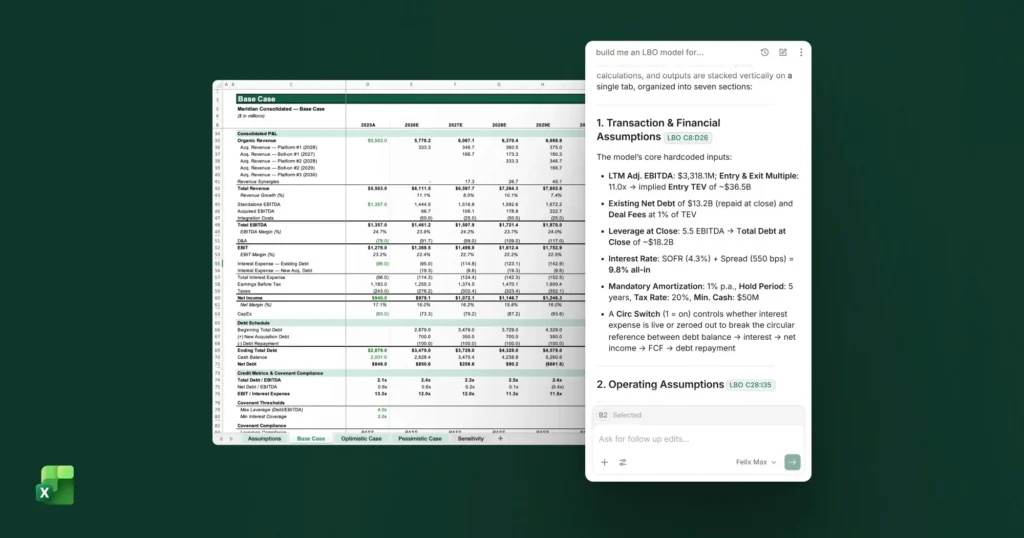Select the 'Beginning Total Debt' label cell
This screenshot has width=1024, height=538.
pyautogui.click(x=260, y=330)
